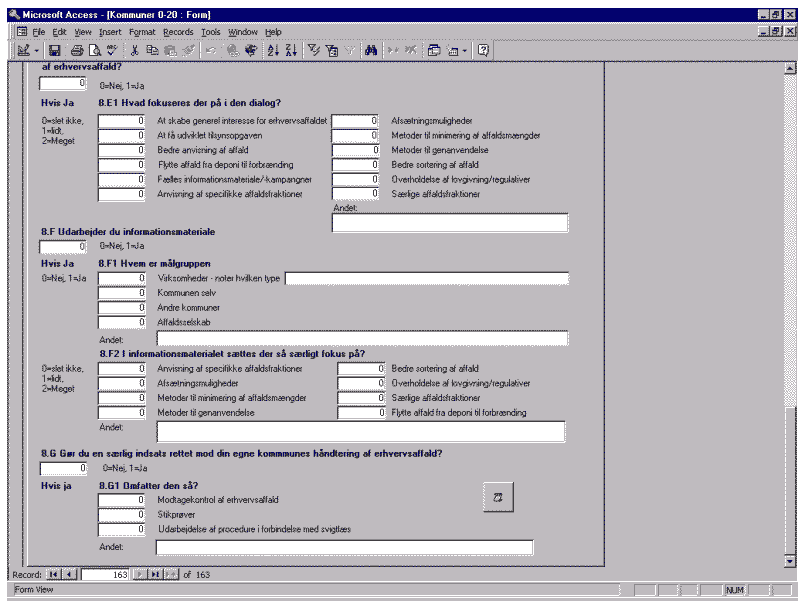Click the form control icon beside File

tap(22, 32)
